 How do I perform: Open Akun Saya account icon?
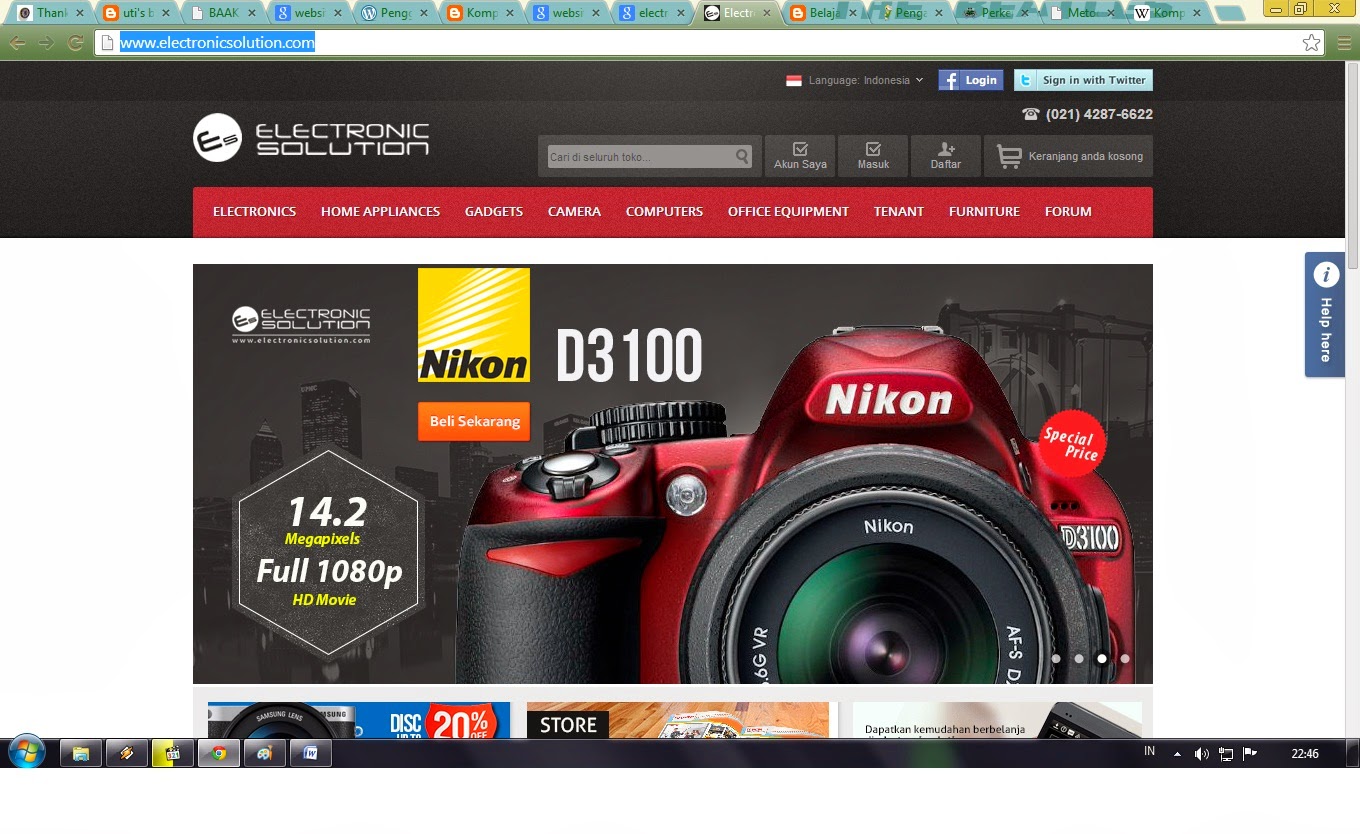pyautogui.click(x=800, y=156)
